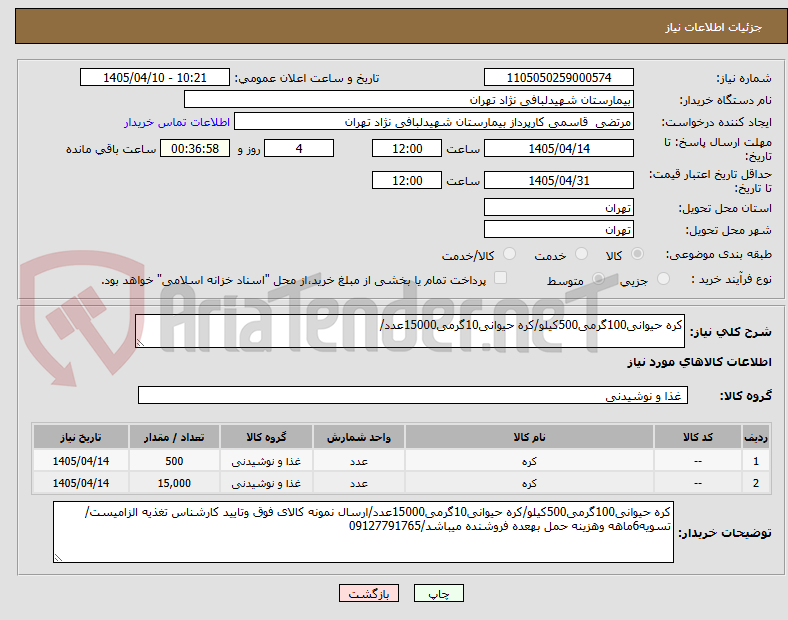Click the جزئیات اطلاعات نیاز page header
Image resolution: width=788 pixels, height=620 pixels.
(x=714, y=27)
